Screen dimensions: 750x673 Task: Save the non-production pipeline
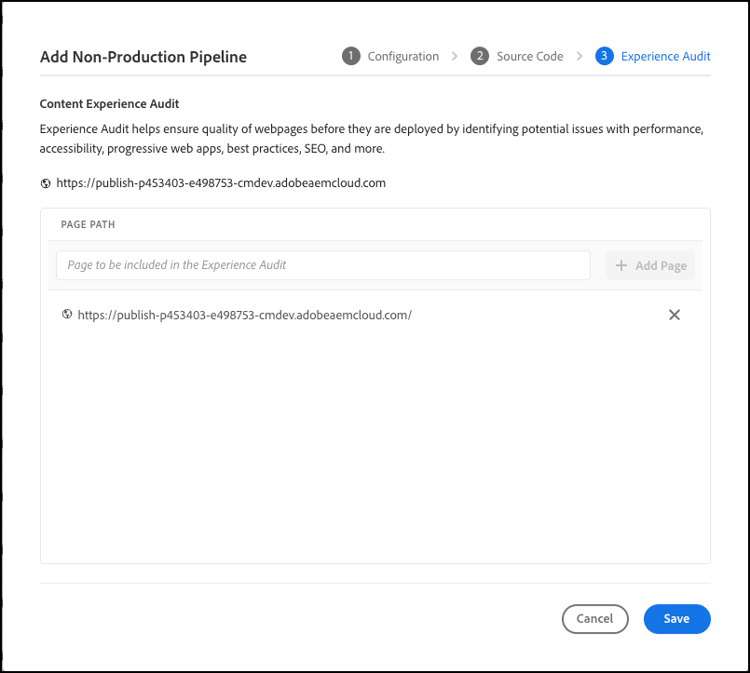click(x=677, y=619)
